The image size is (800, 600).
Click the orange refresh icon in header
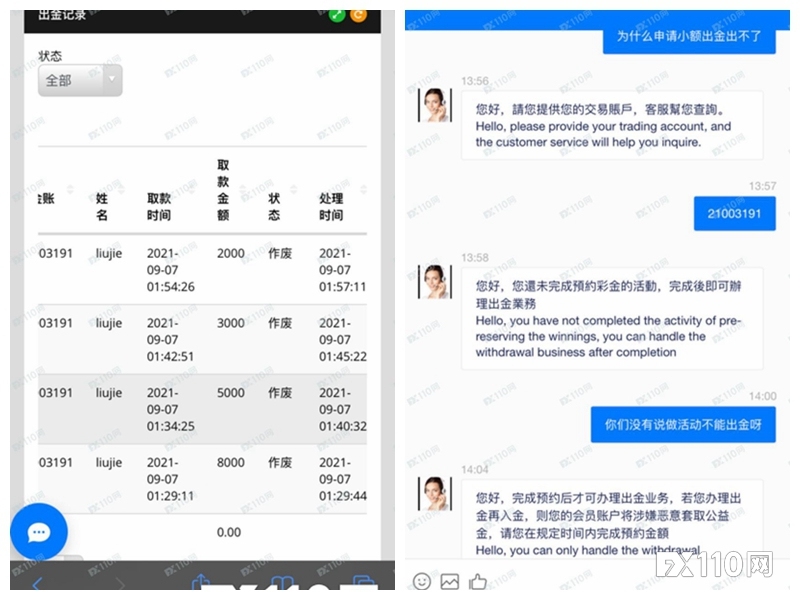point(358,14)
